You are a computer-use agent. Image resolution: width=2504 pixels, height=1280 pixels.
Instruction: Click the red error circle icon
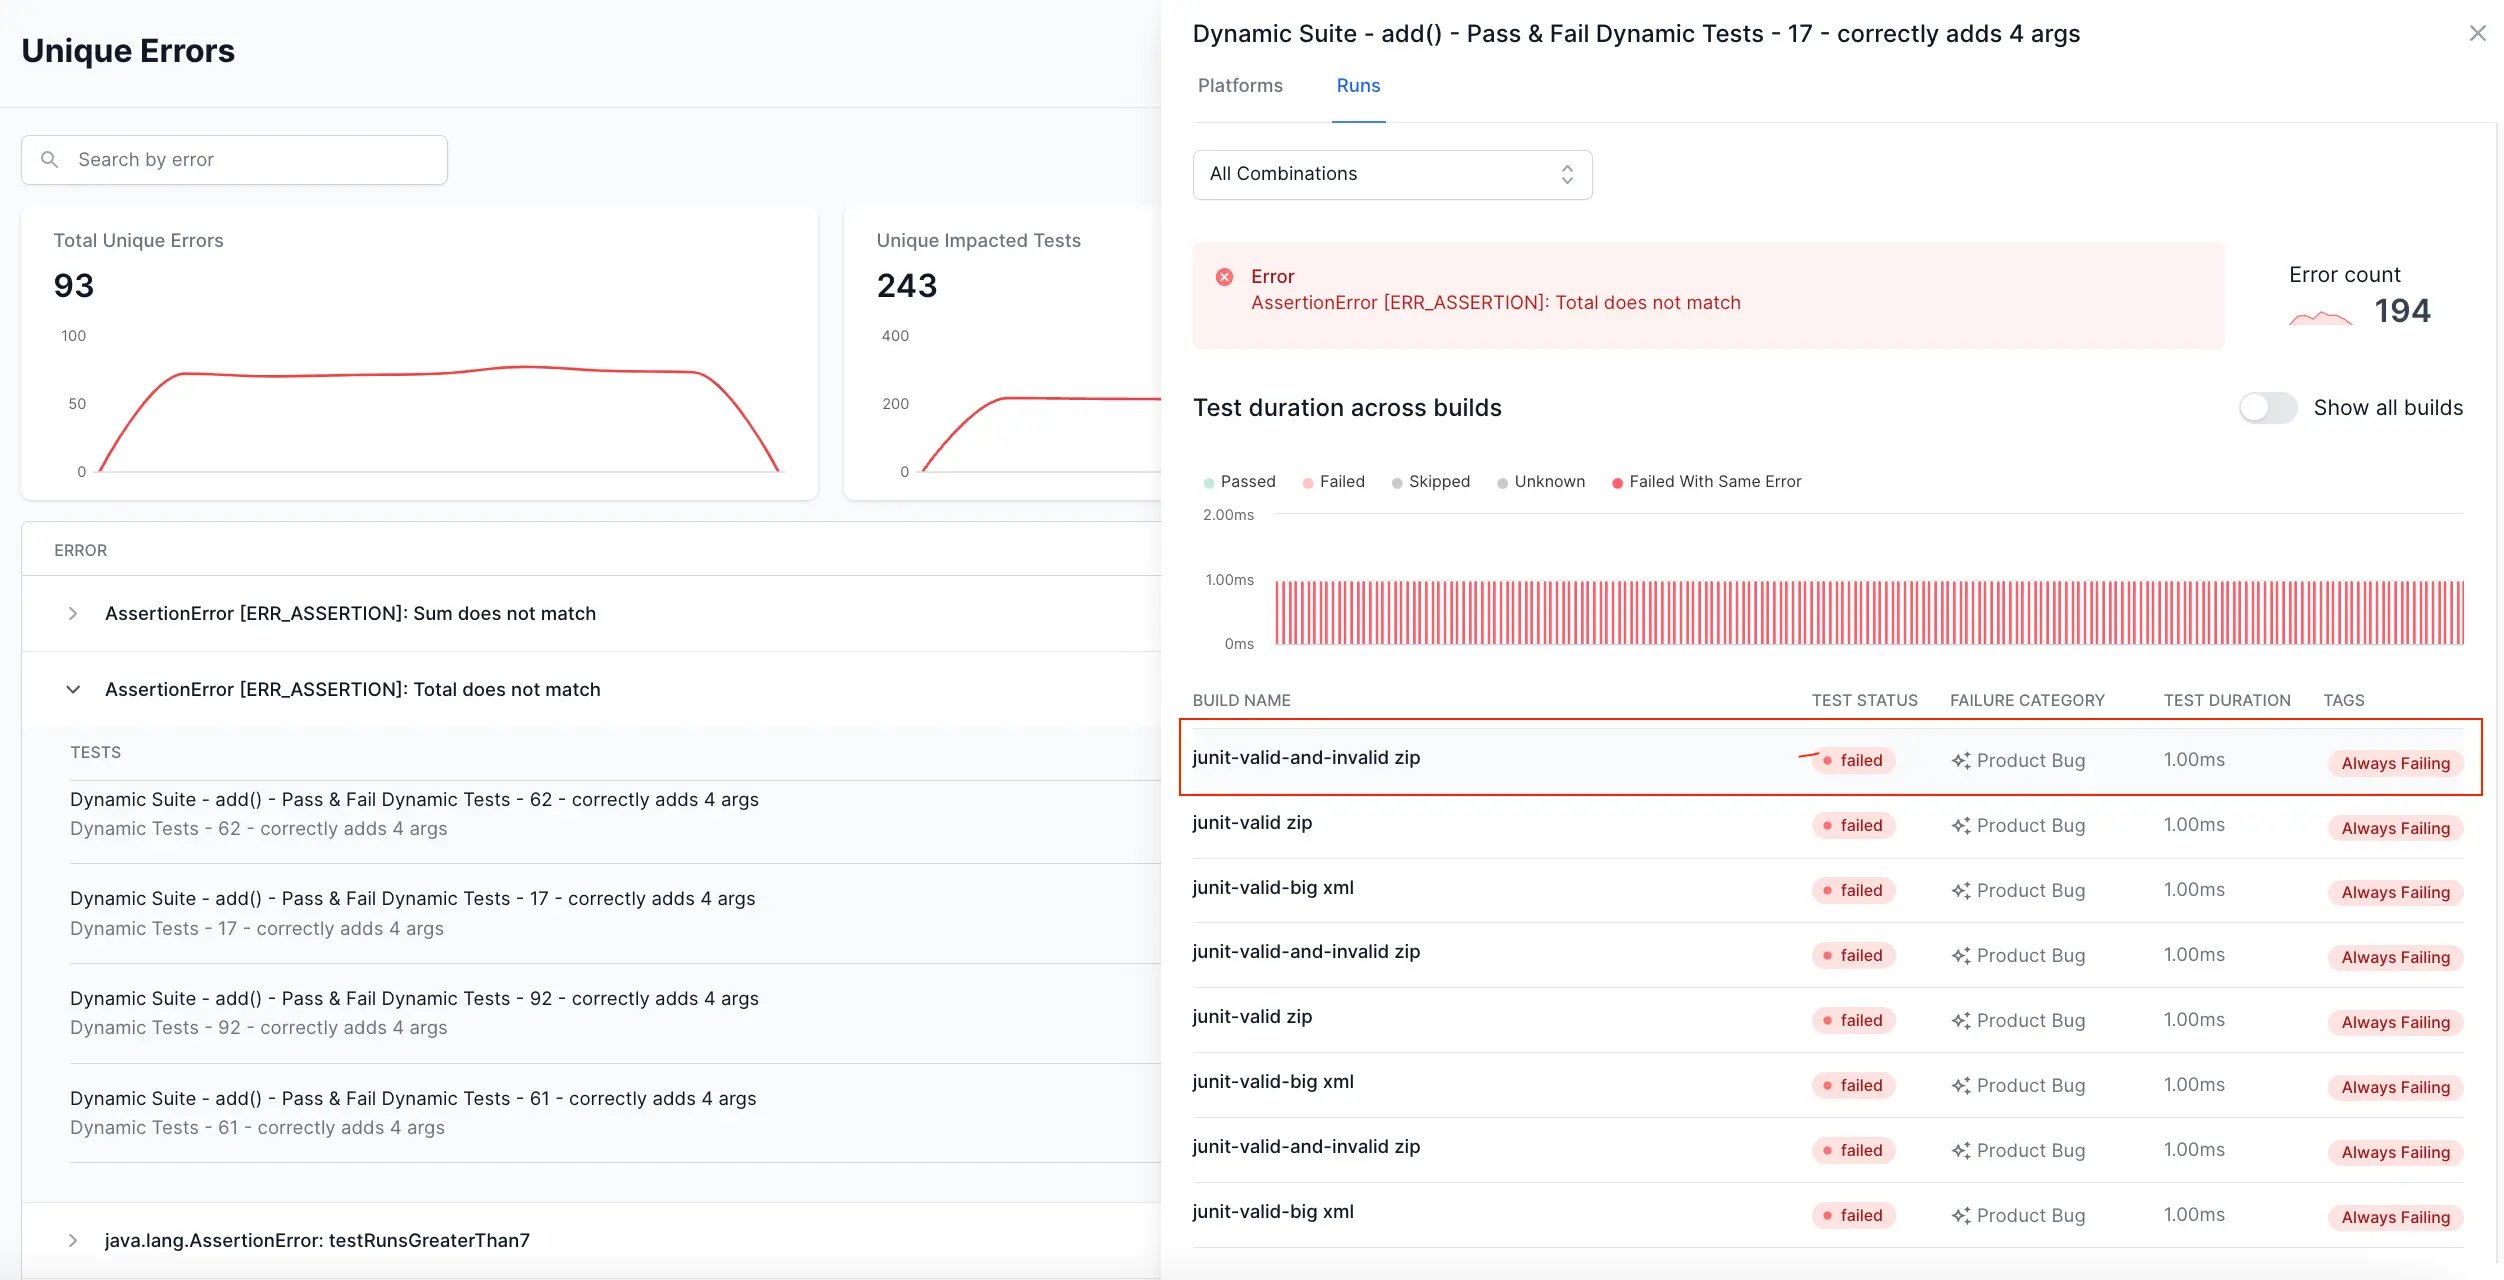pyautogui.click(x=1224, y=277)
